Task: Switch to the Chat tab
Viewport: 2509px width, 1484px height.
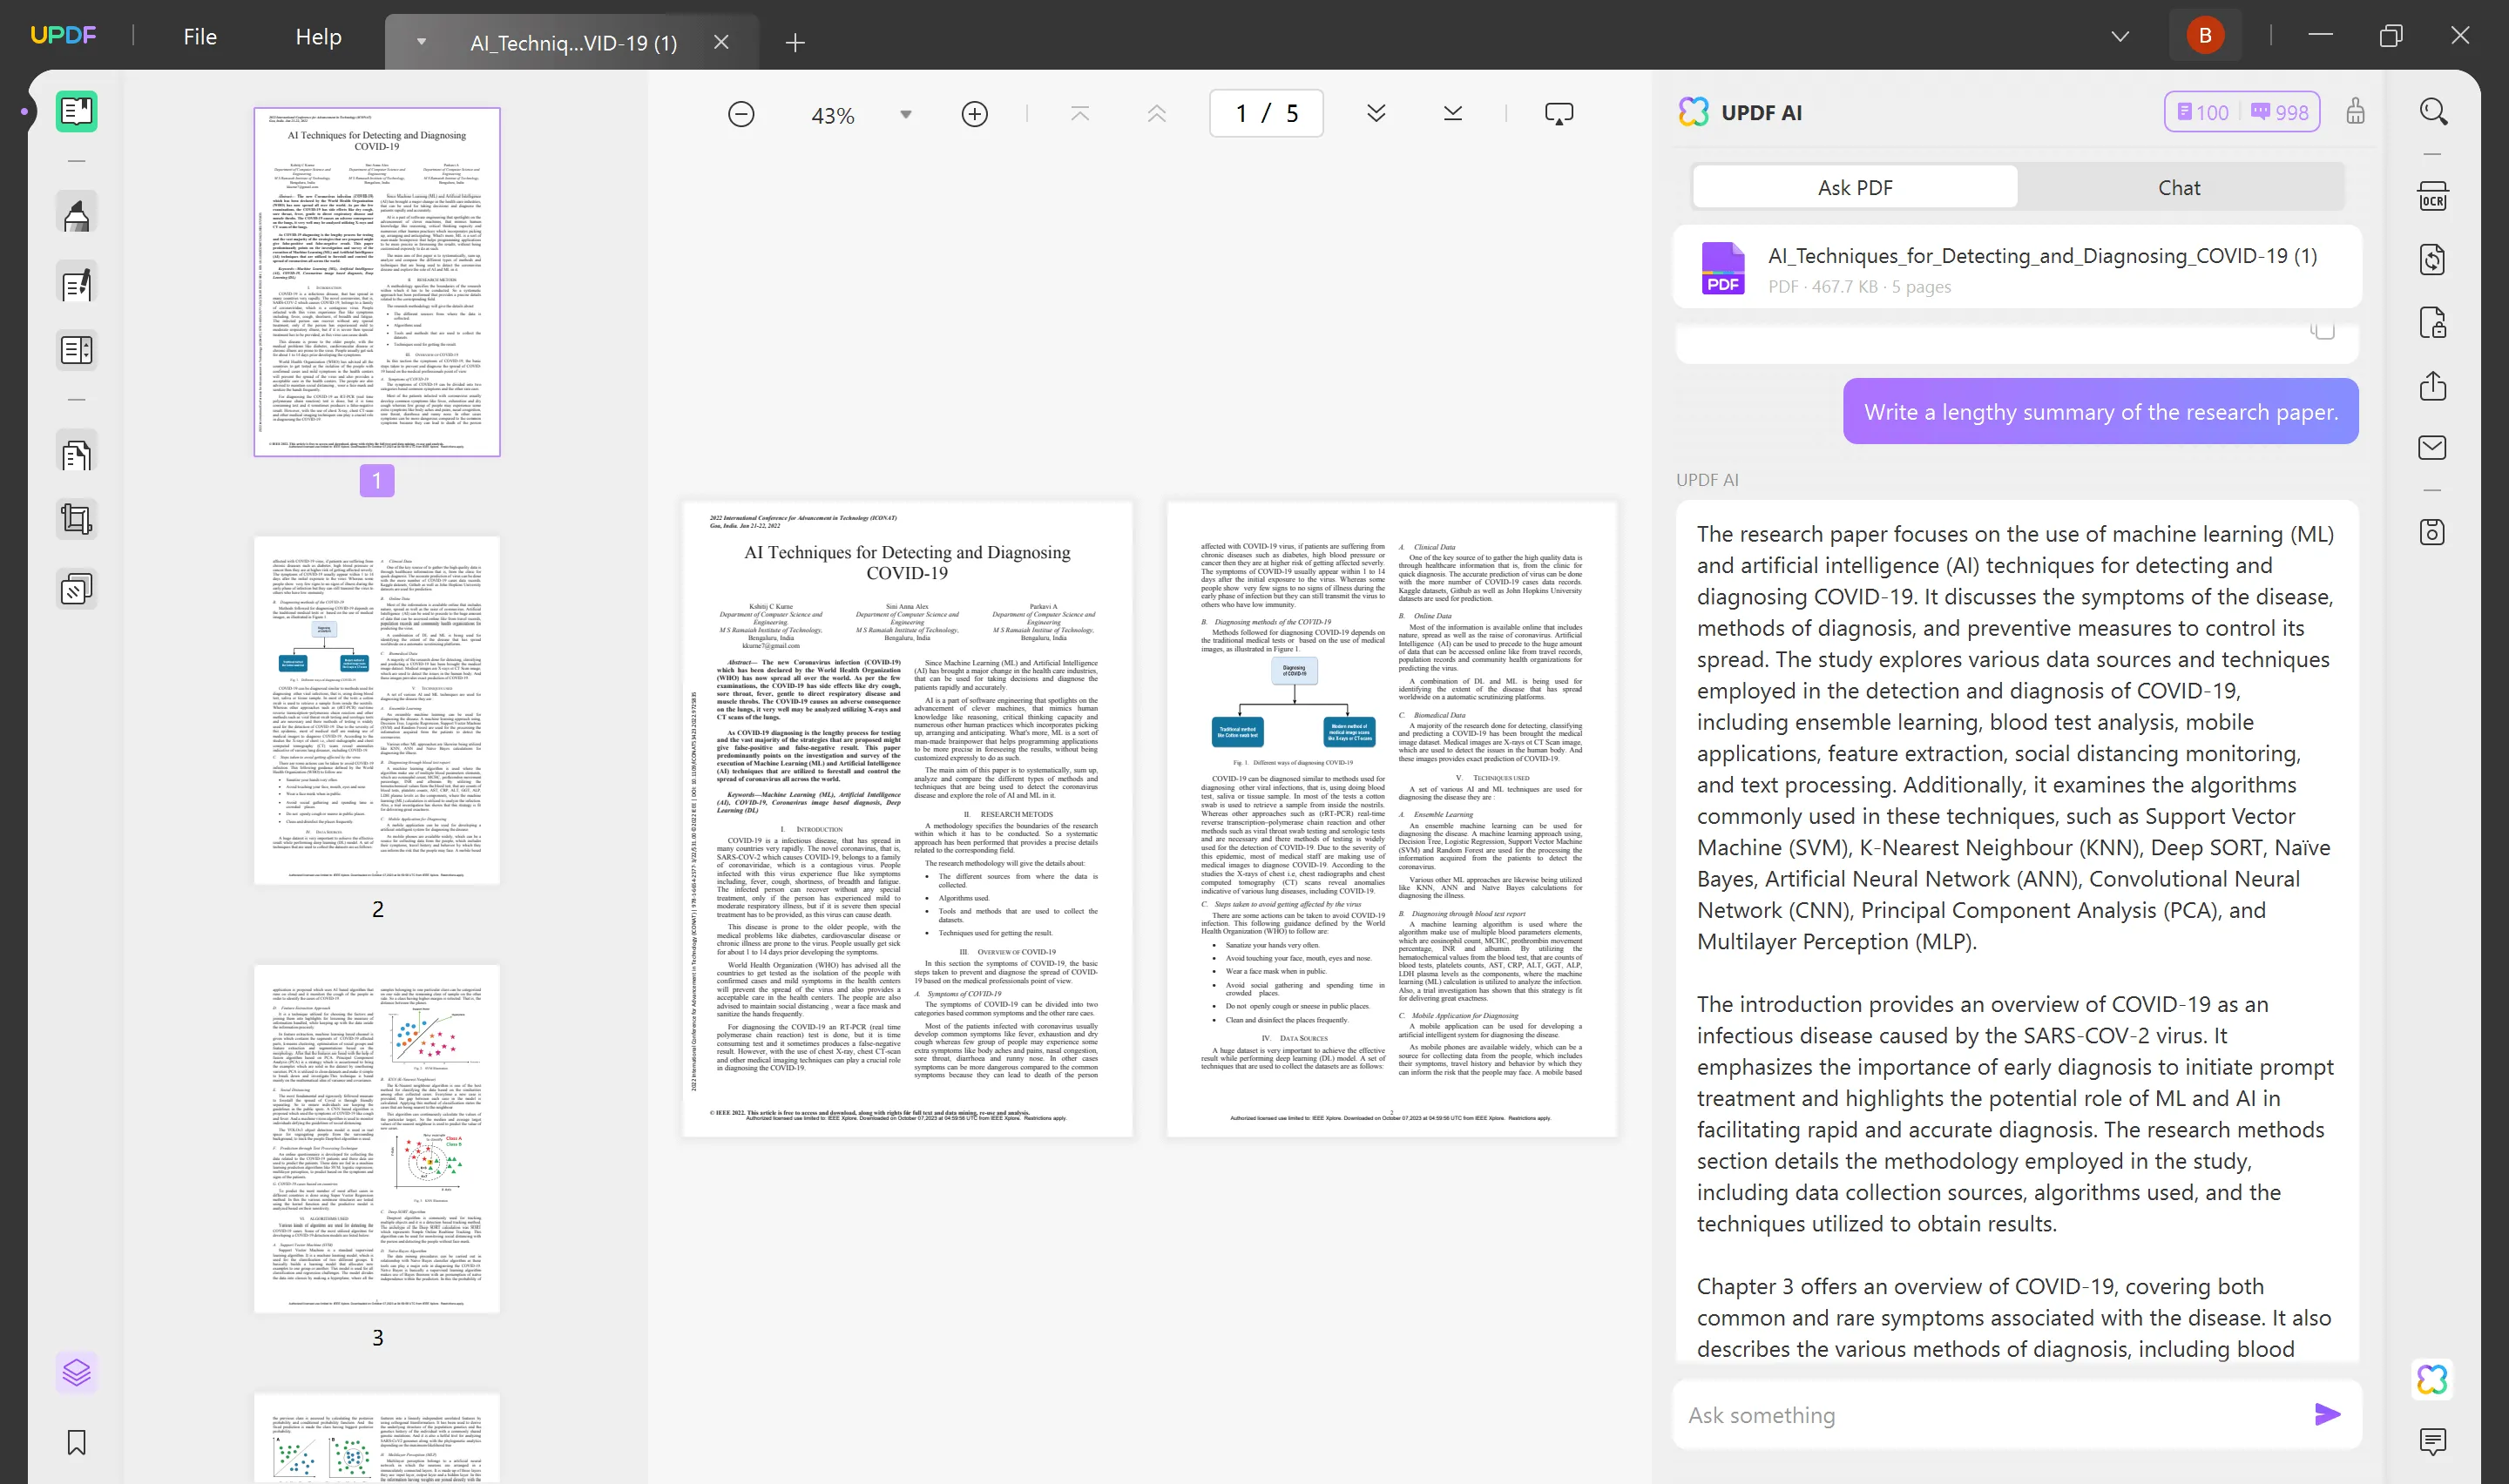Action: coord(2178,187)
